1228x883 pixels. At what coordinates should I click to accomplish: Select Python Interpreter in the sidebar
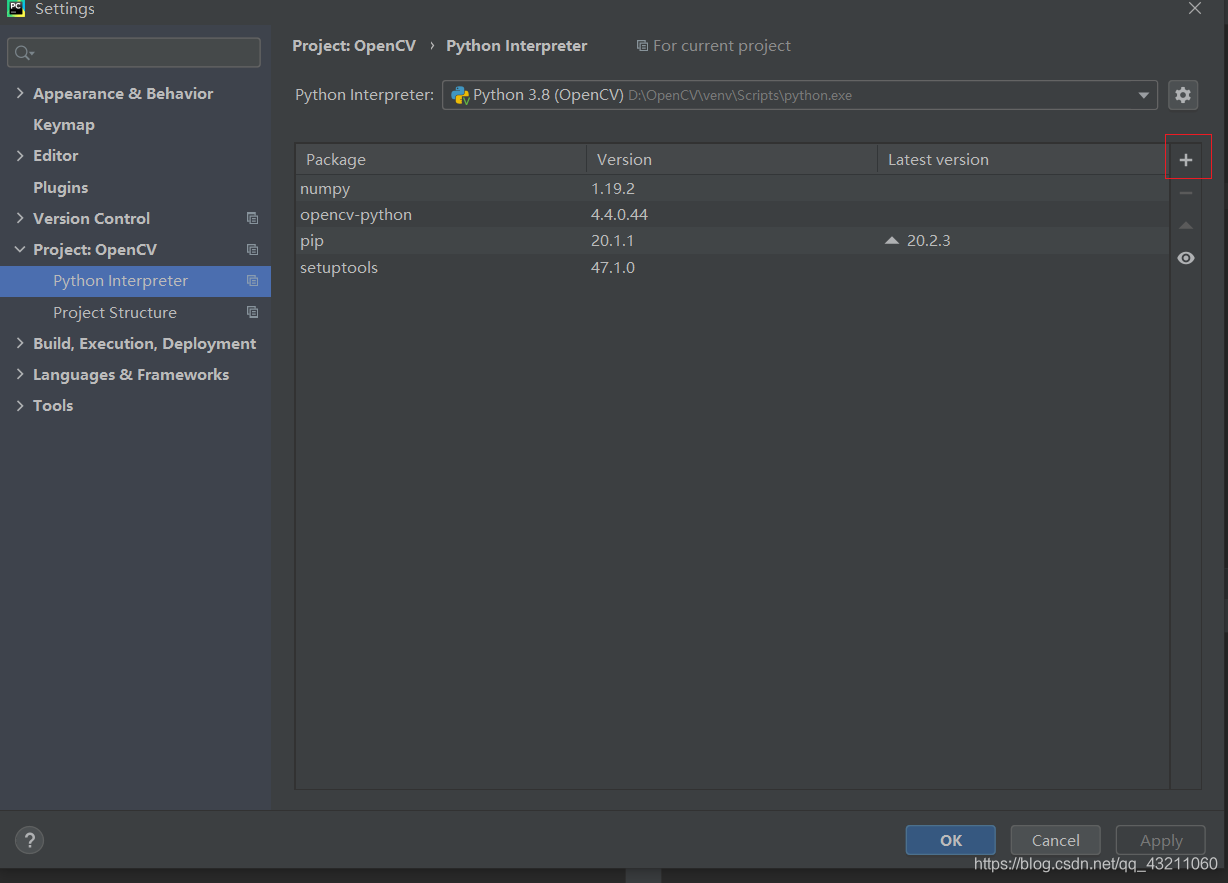click(x=135, y=281)
